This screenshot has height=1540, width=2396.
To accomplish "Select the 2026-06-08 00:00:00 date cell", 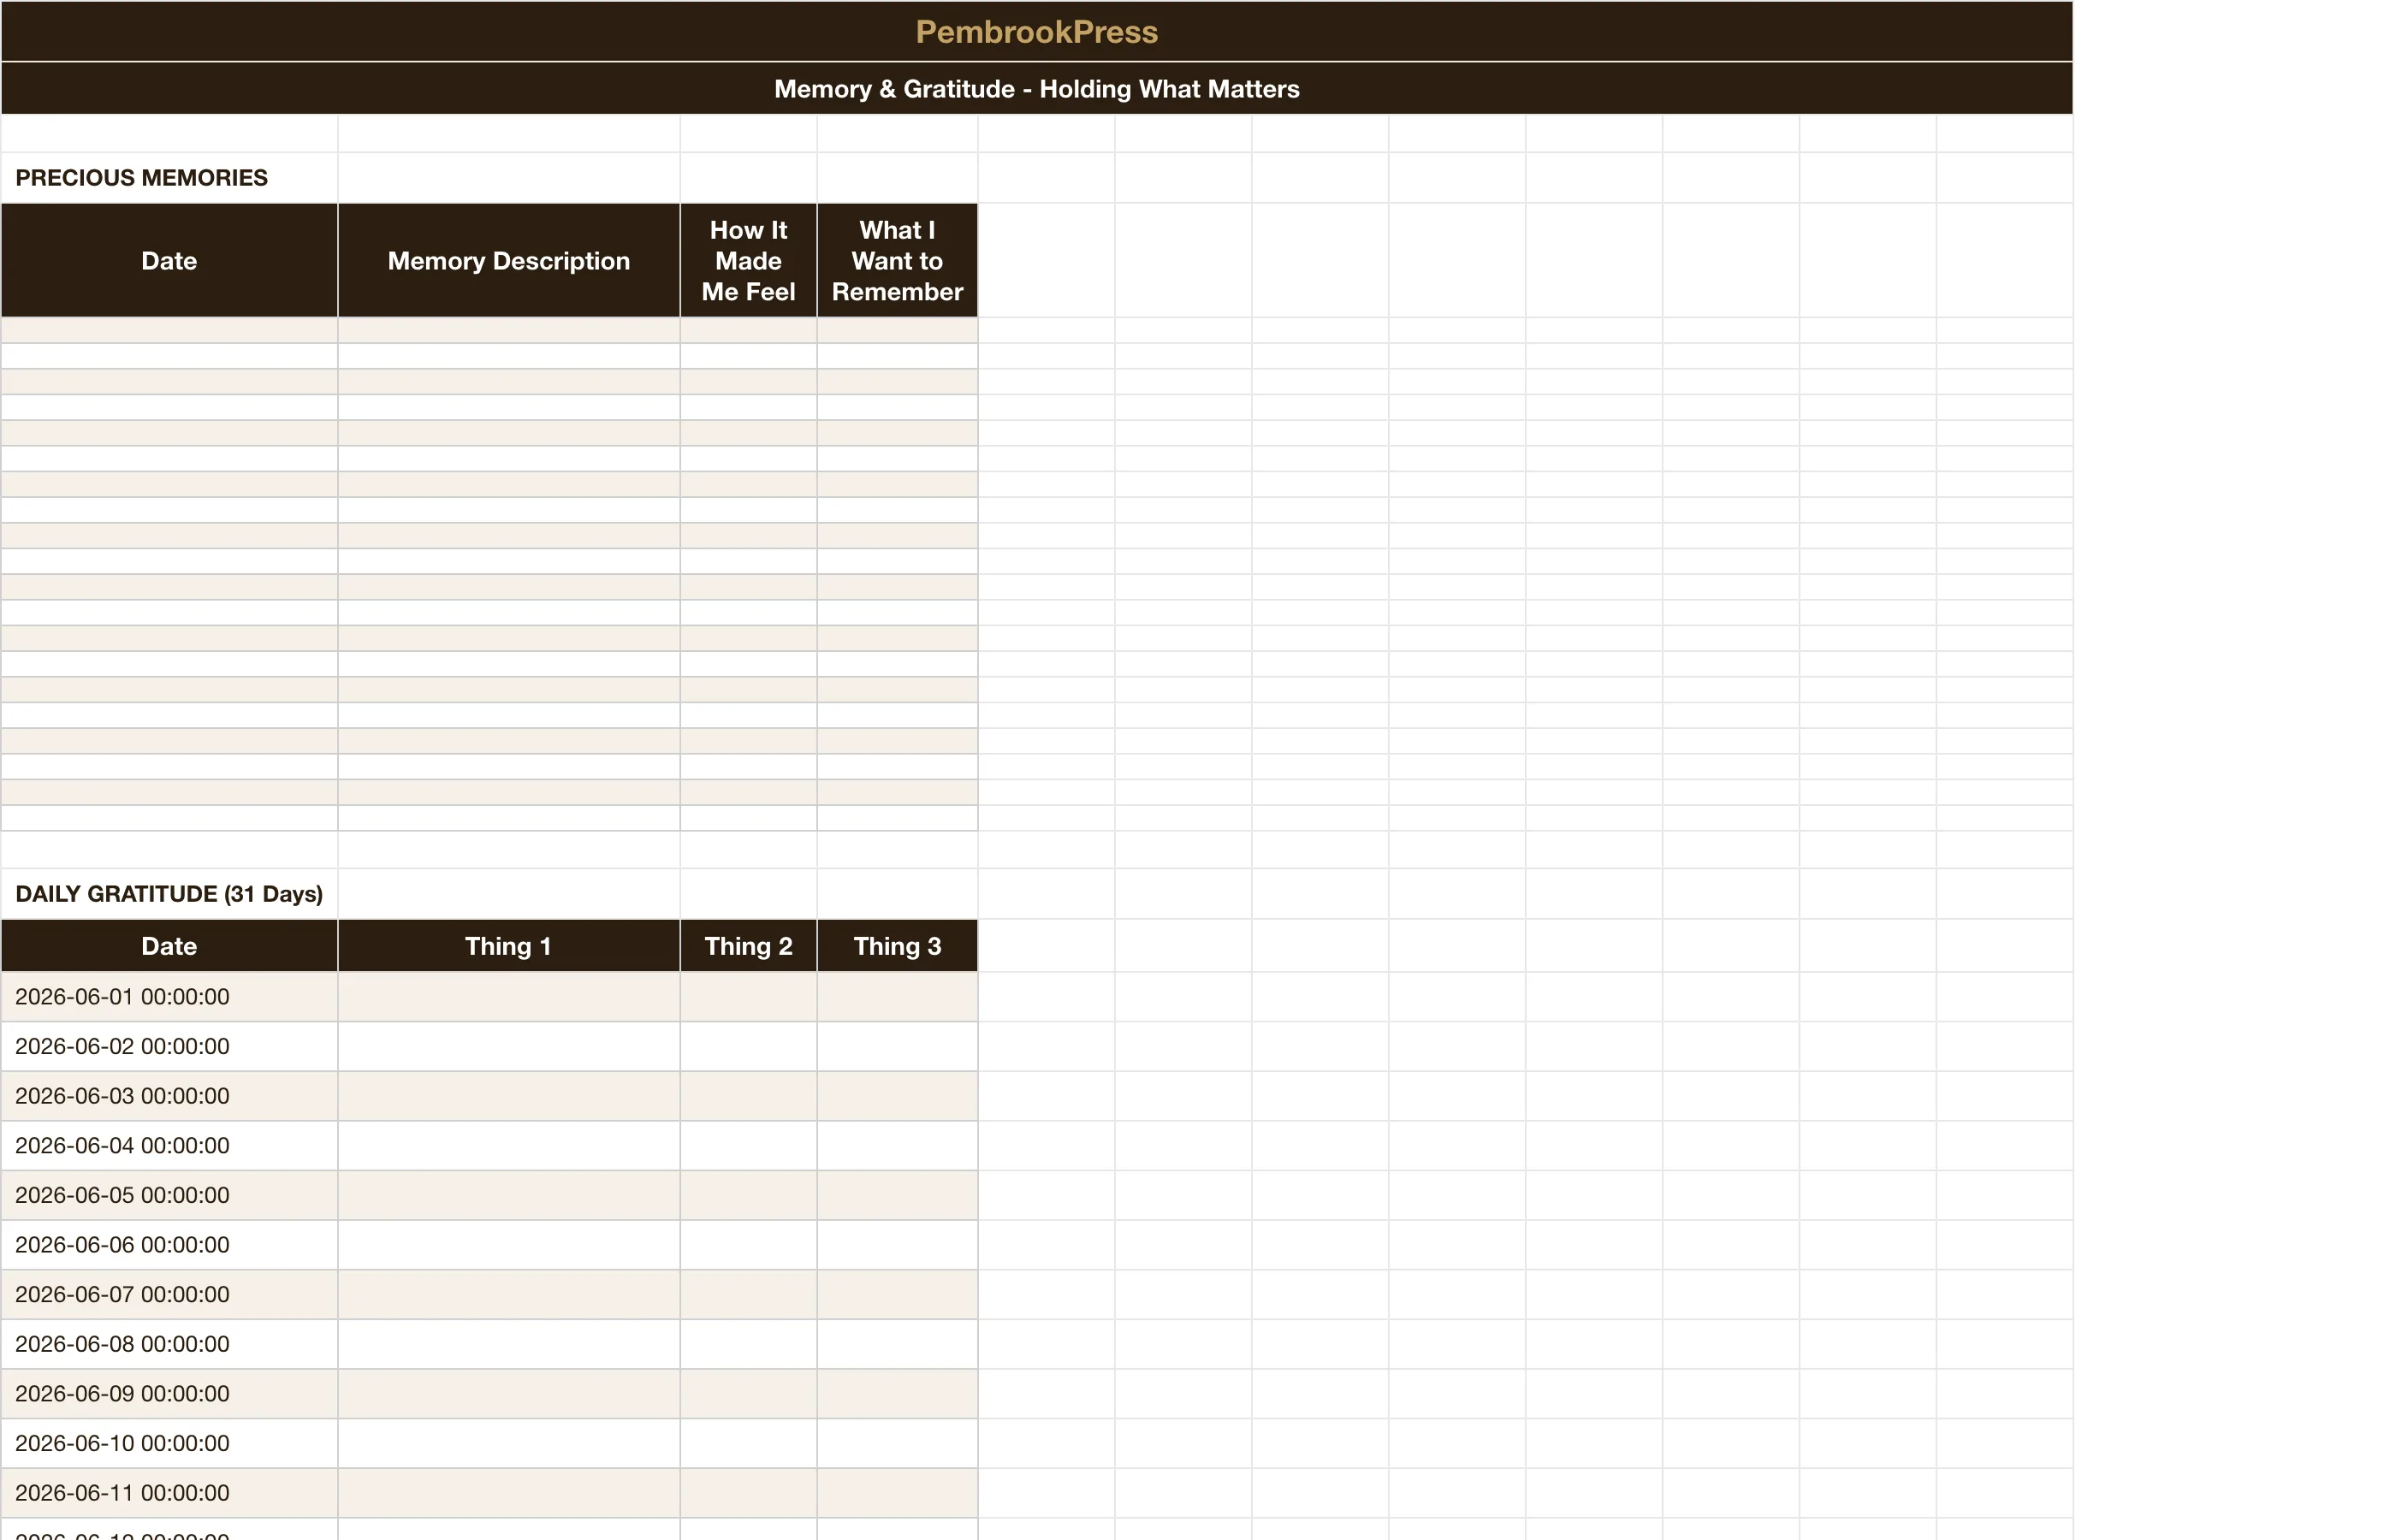I will pos(169,1344).
